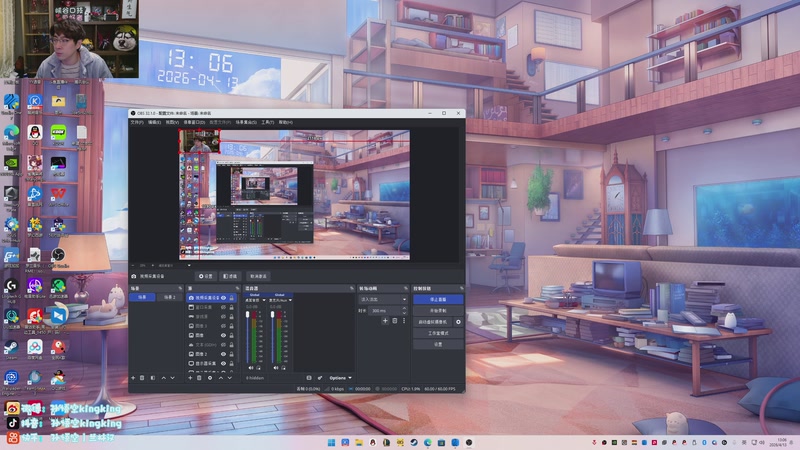Move scene up with Scenes dock up arrow

[x=163, y=378]
